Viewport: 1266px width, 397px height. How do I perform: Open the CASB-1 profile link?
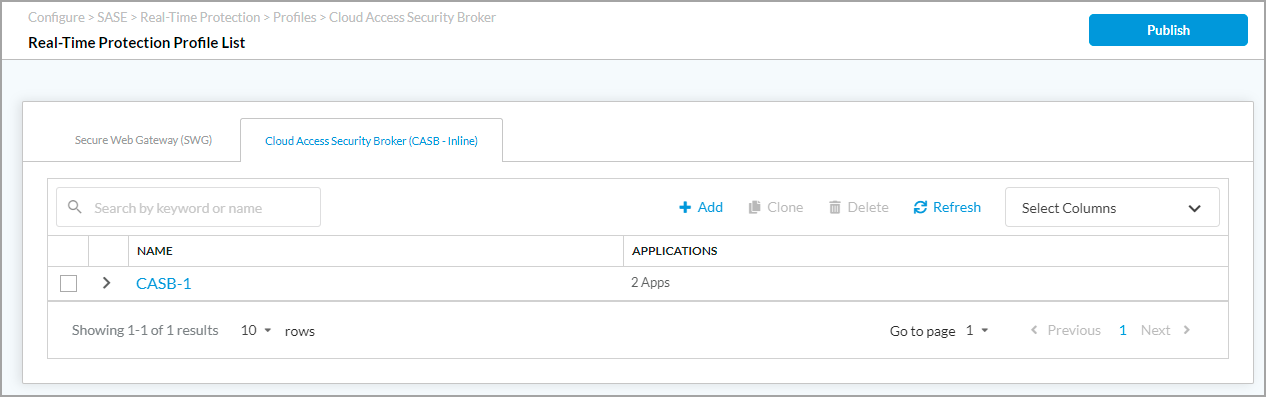coord(163,283)
